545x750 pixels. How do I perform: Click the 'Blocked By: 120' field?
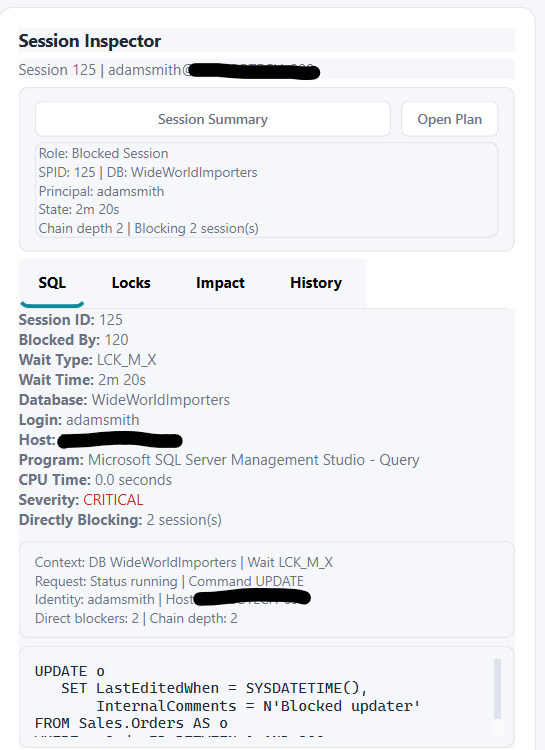73,340
